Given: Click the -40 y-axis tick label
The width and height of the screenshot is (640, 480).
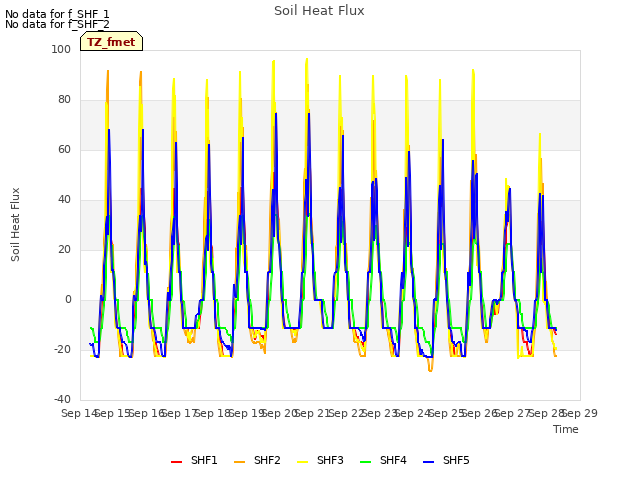Looking at the screenshot, I should (x=62, y=399).
